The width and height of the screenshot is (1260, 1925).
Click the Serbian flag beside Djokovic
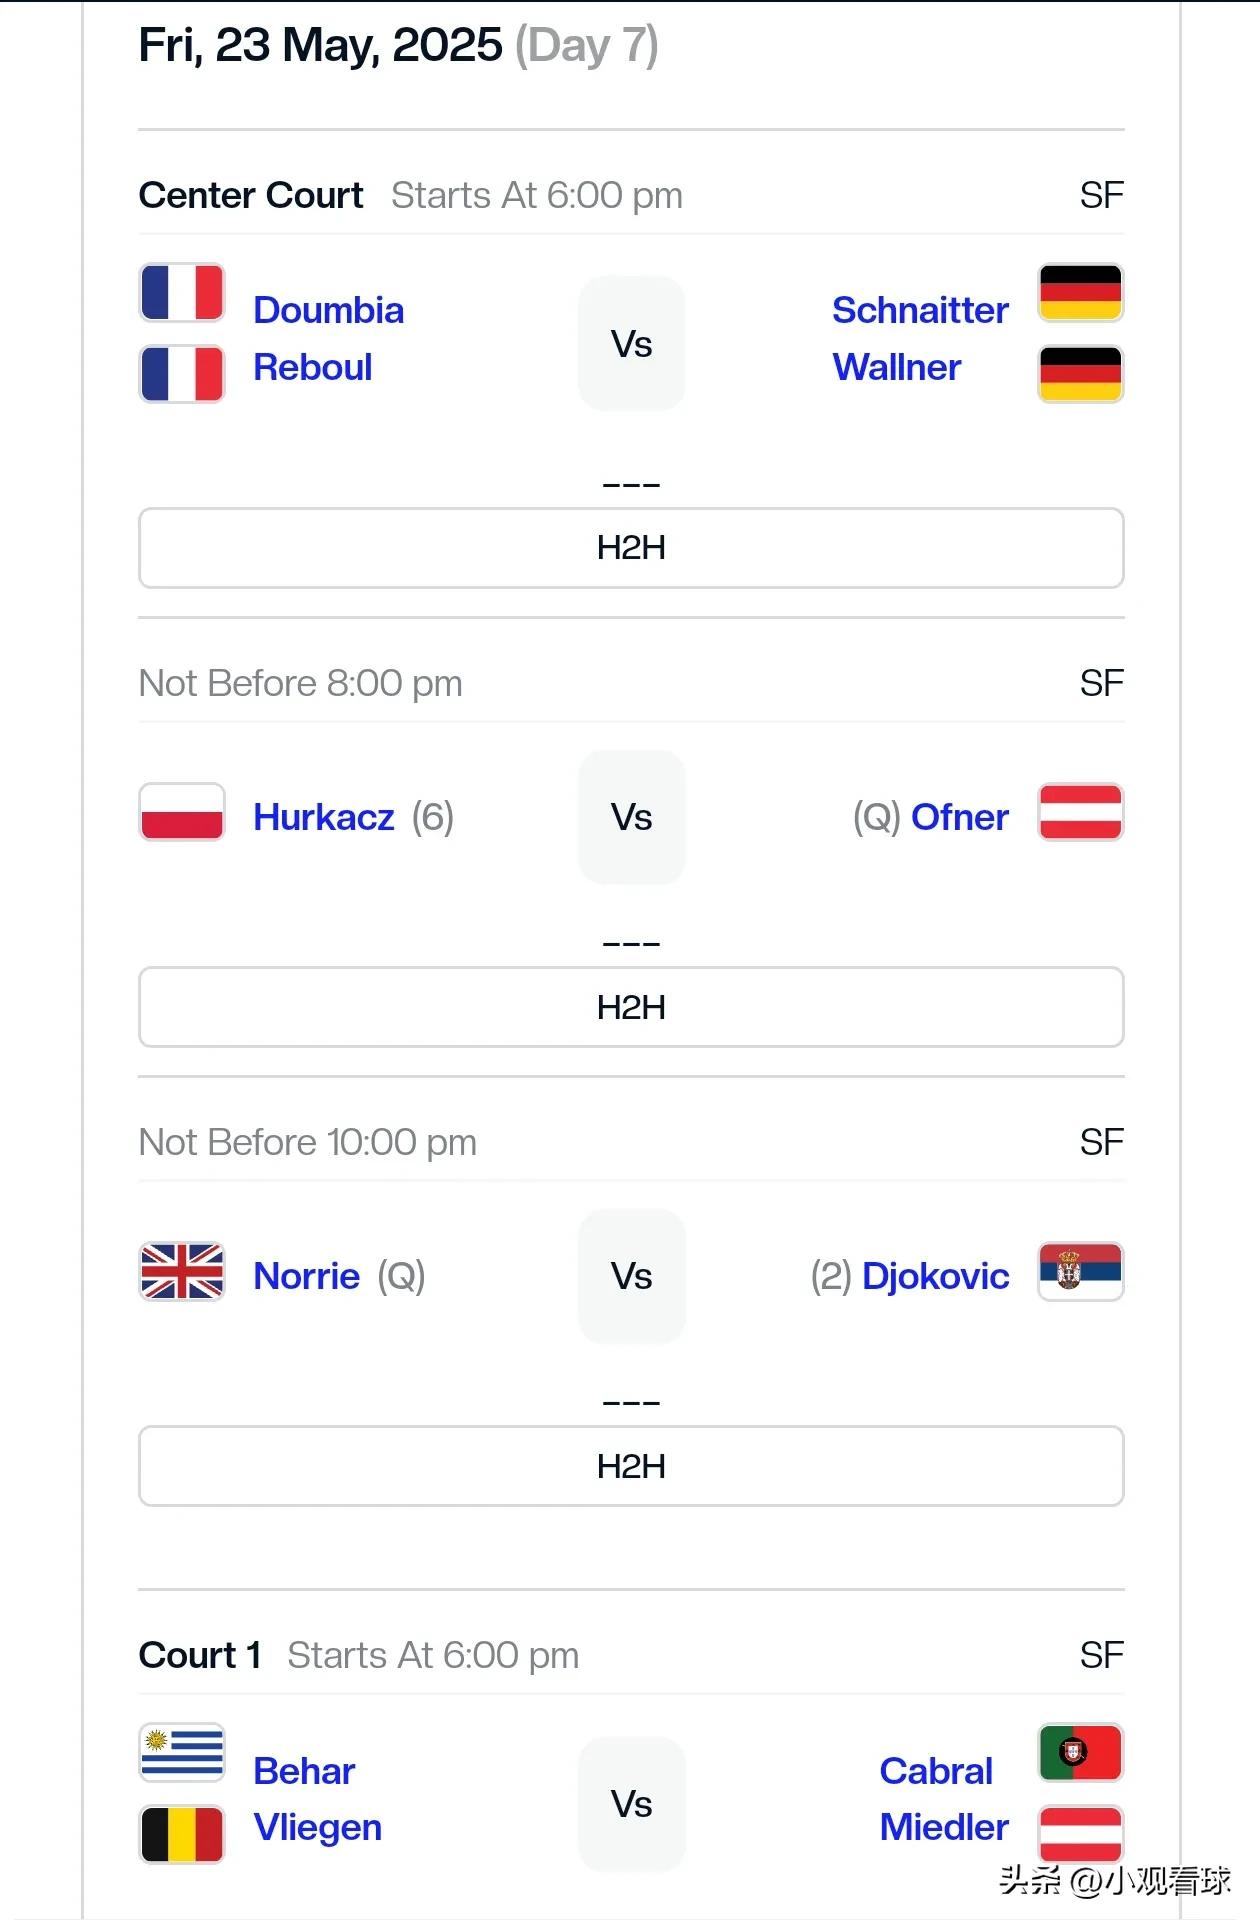click(1081, 1271)
